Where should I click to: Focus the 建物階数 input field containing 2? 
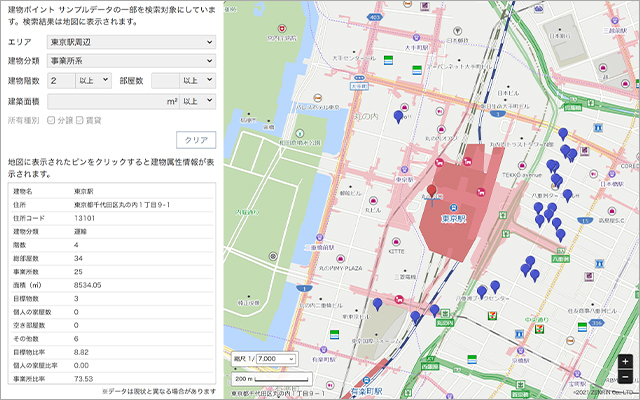(x=61, y=80)
